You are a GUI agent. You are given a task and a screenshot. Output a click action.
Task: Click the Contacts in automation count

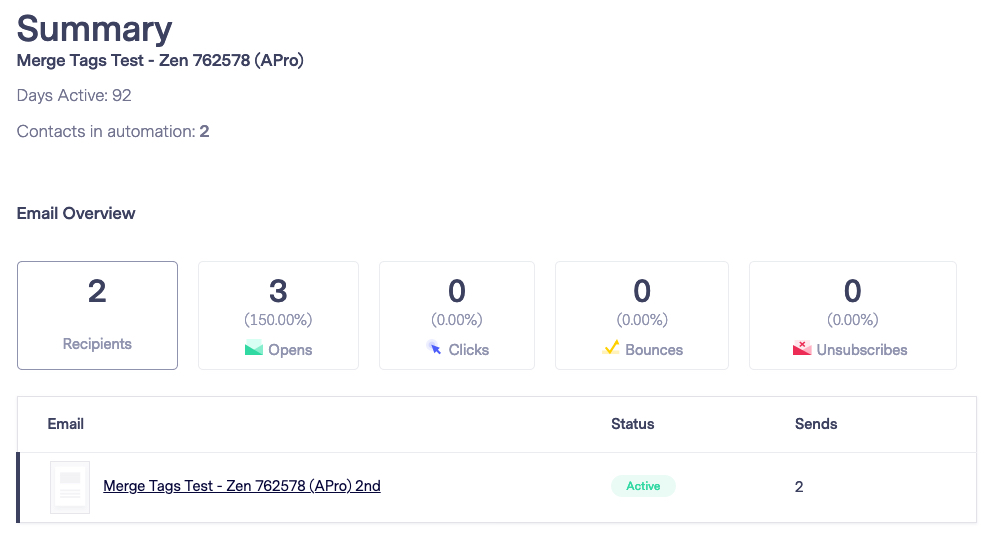click(x=204, y=132)
